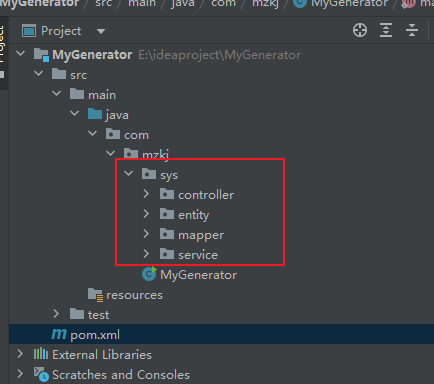
Task: Click the Expand All toolbar icon
Action: [386, 30]
